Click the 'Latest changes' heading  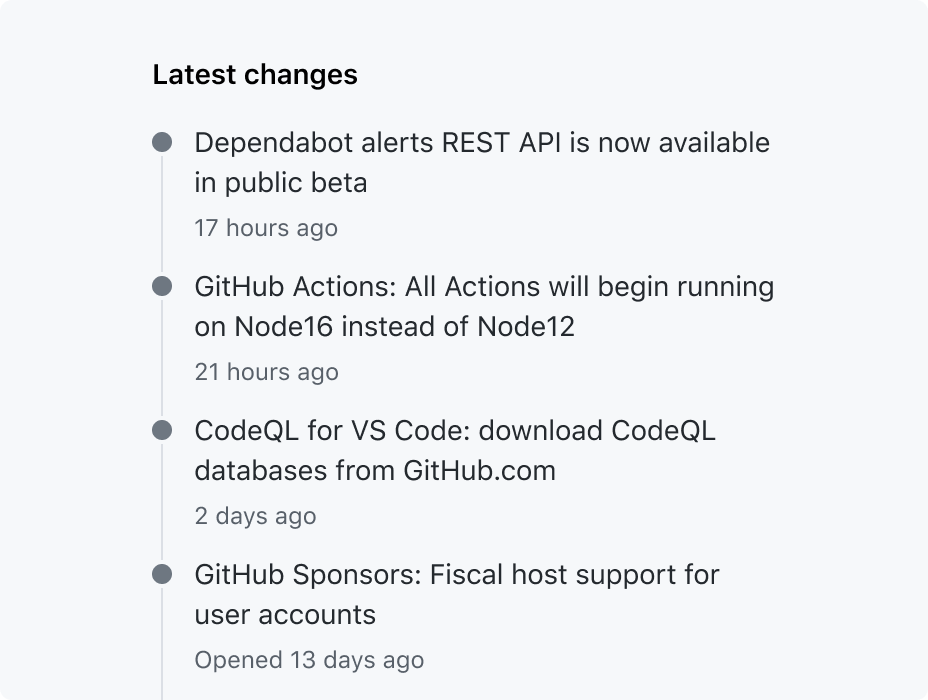[255, 75]
